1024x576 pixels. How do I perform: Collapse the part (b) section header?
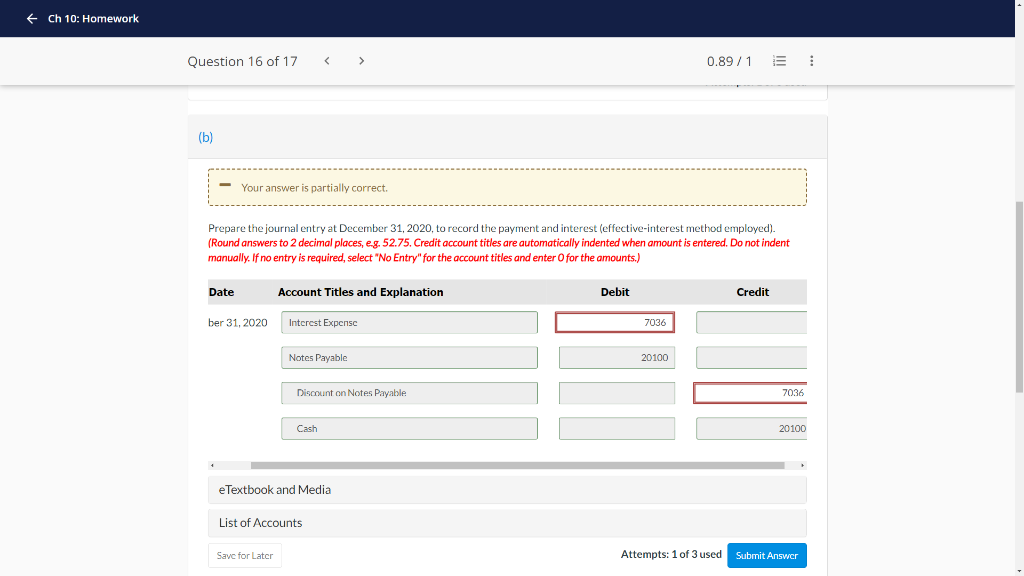click(507, 137)
